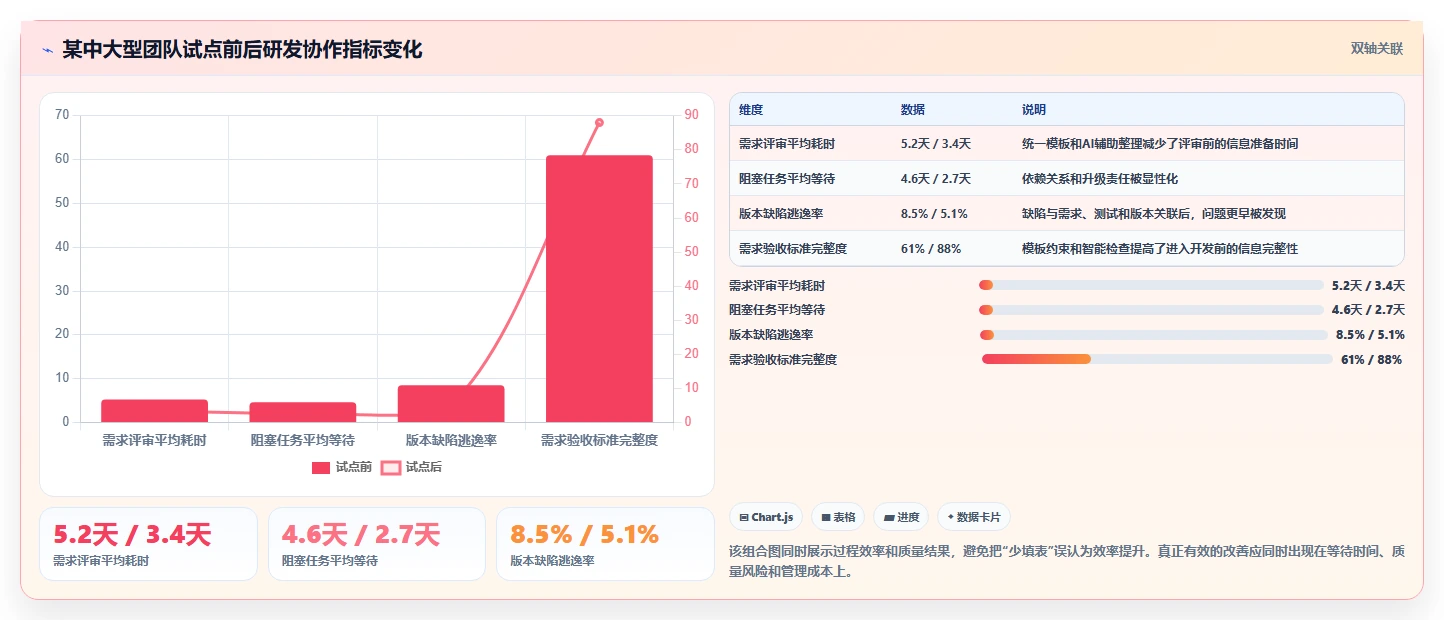
Task: Click the 版本缺陷逃逸率 bar in chart
Action: tap(451, 404)
